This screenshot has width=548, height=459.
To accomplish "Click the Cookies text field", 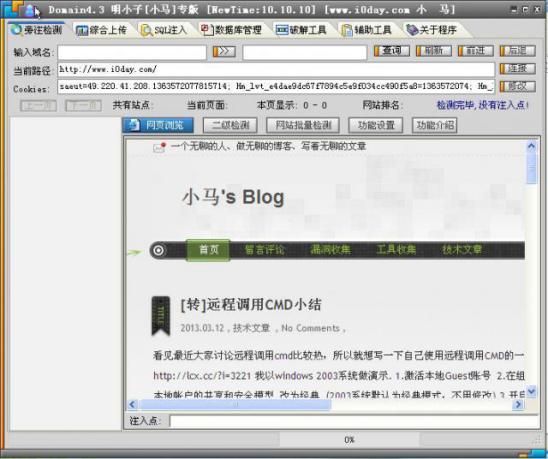I will click(x=276, y=87).
